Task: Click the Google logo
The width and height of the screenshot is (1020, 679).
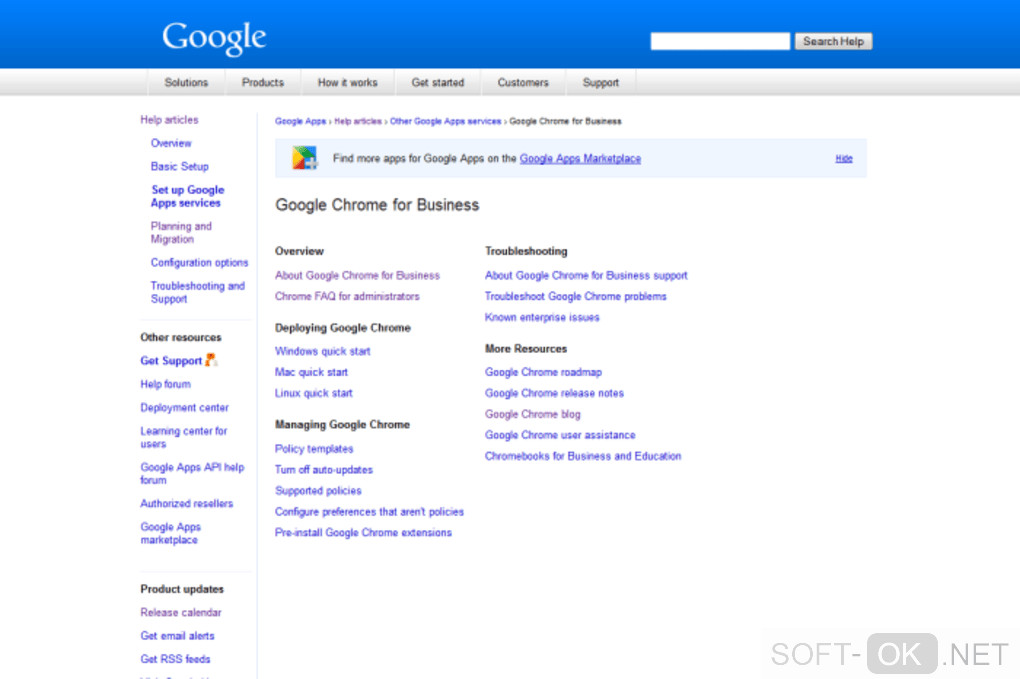Action: pyautogui.click(x=214, y=38)
